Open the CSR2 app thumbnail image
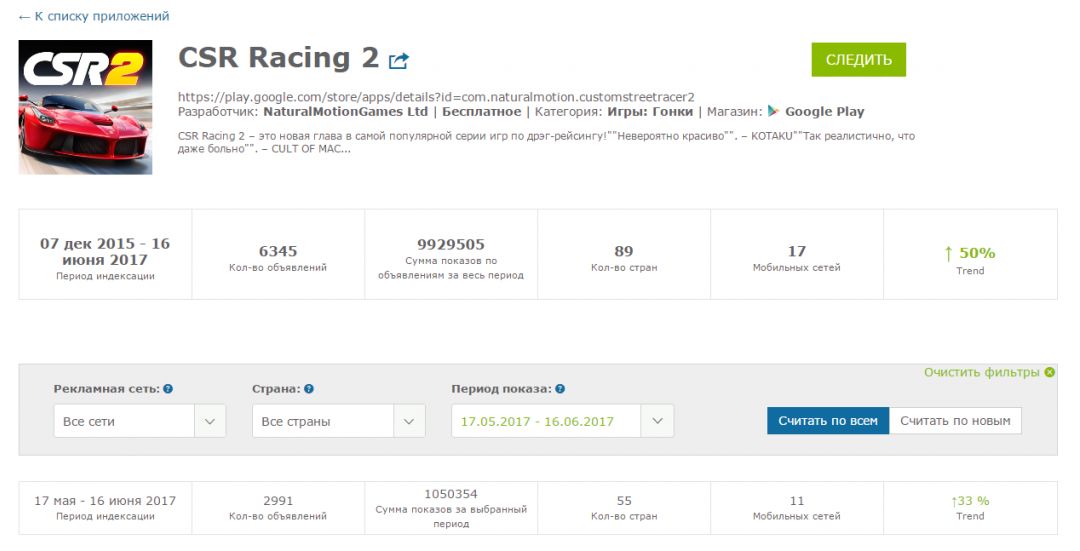Viewport: 1080px width, 551px height. [x=85, y=107]
